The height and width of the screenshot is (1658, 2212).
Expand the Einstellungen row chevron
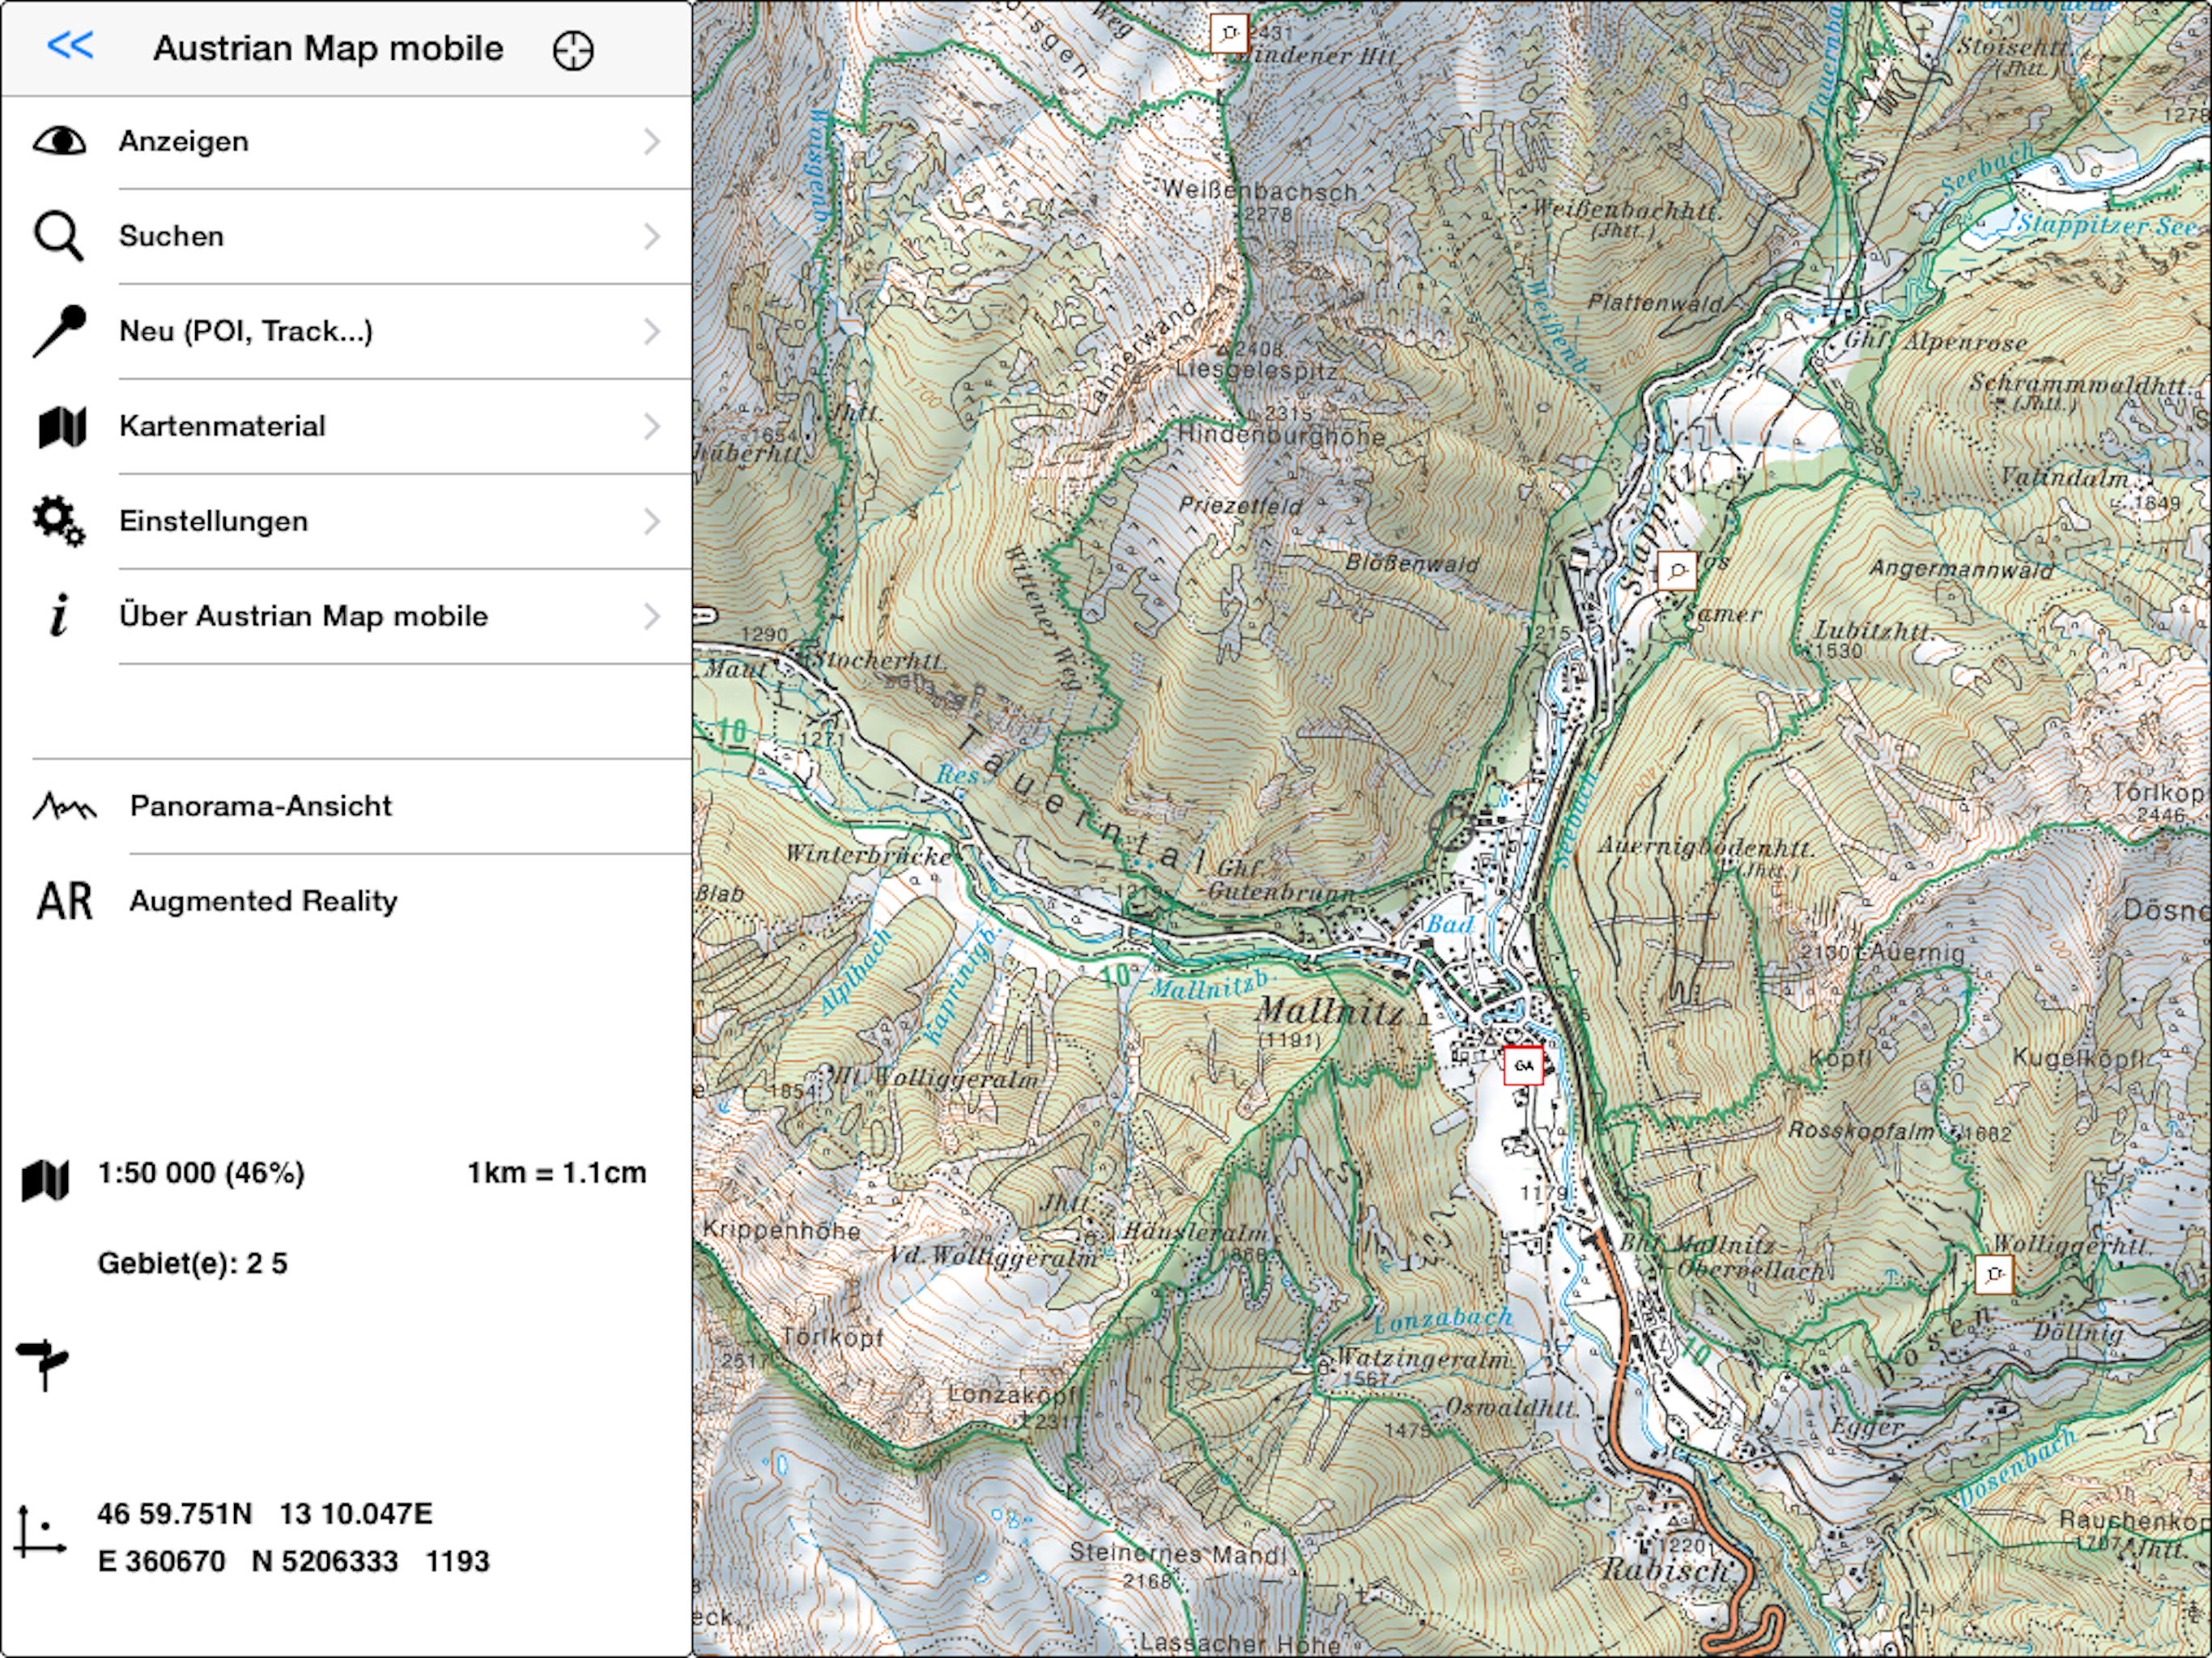click(652, 521)
